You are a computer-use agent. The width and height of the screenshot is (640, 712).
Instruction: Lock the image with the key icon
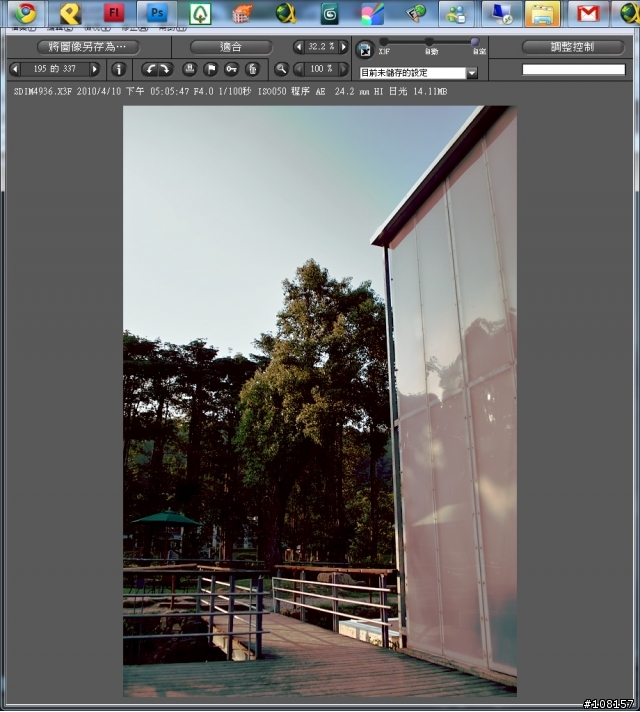click(232, 69)
